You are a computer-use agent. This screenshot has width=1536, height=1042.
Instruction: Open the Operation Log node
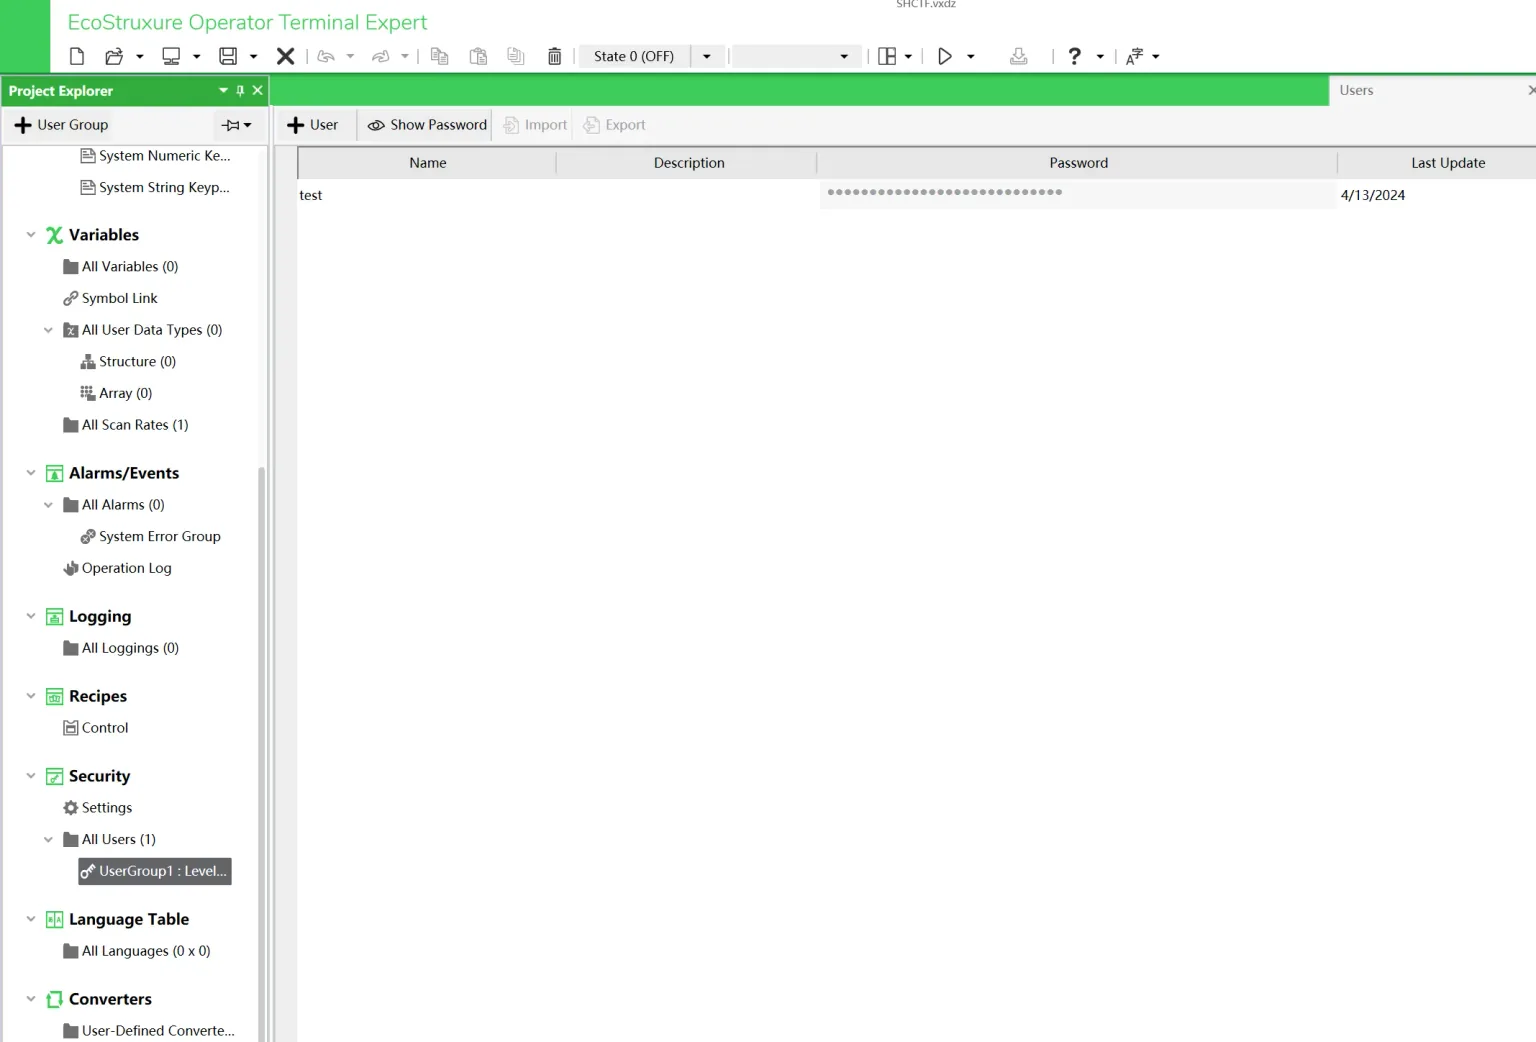(x=117, y=568)
